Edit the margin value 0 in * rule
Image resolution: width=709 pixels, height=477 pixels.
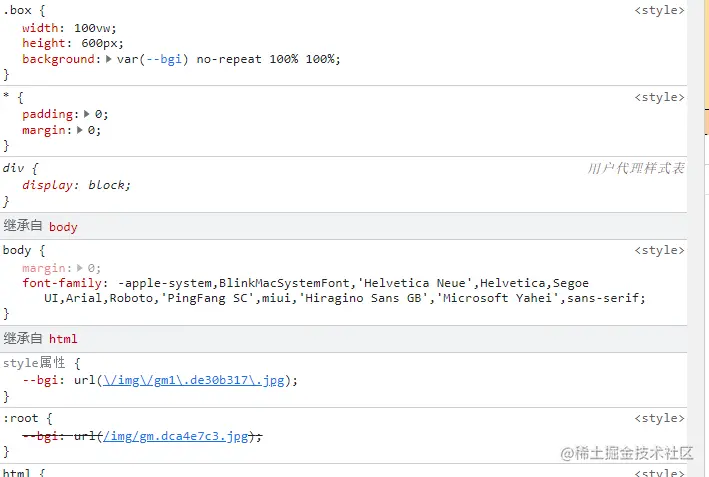91,130
